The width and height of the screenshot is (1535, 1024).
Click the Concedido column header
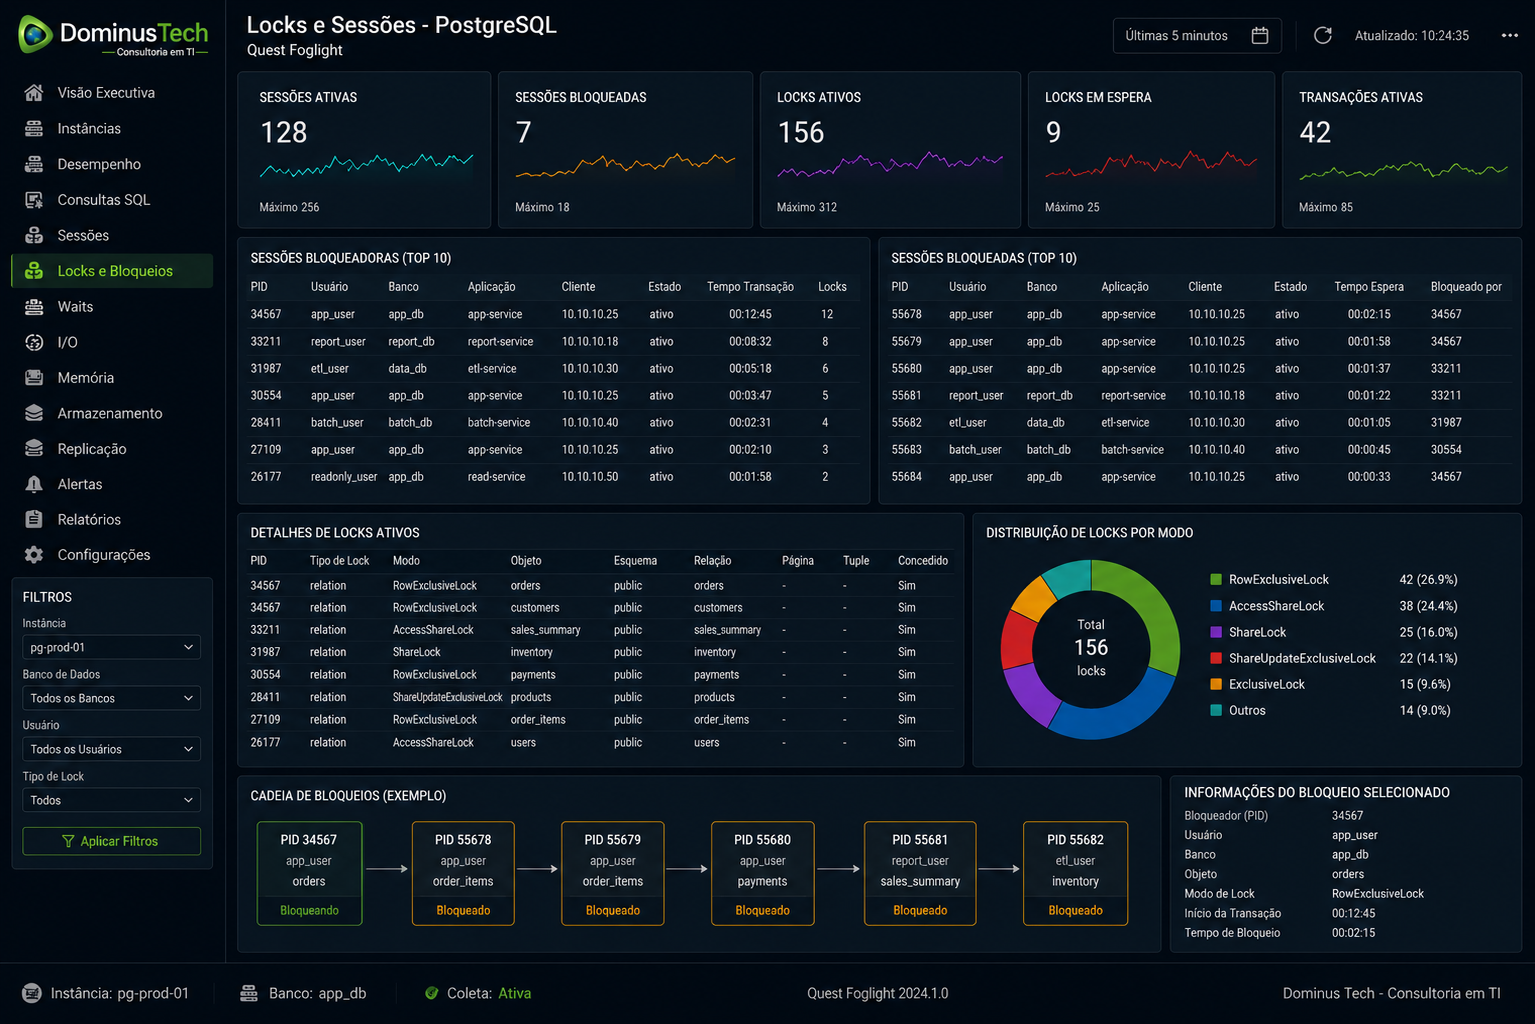(x=923, y=561)
